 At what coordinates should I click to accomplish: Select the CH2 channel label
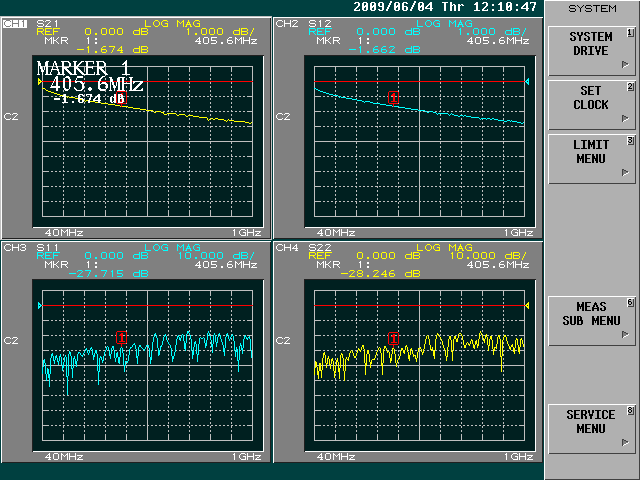(287, 24)
